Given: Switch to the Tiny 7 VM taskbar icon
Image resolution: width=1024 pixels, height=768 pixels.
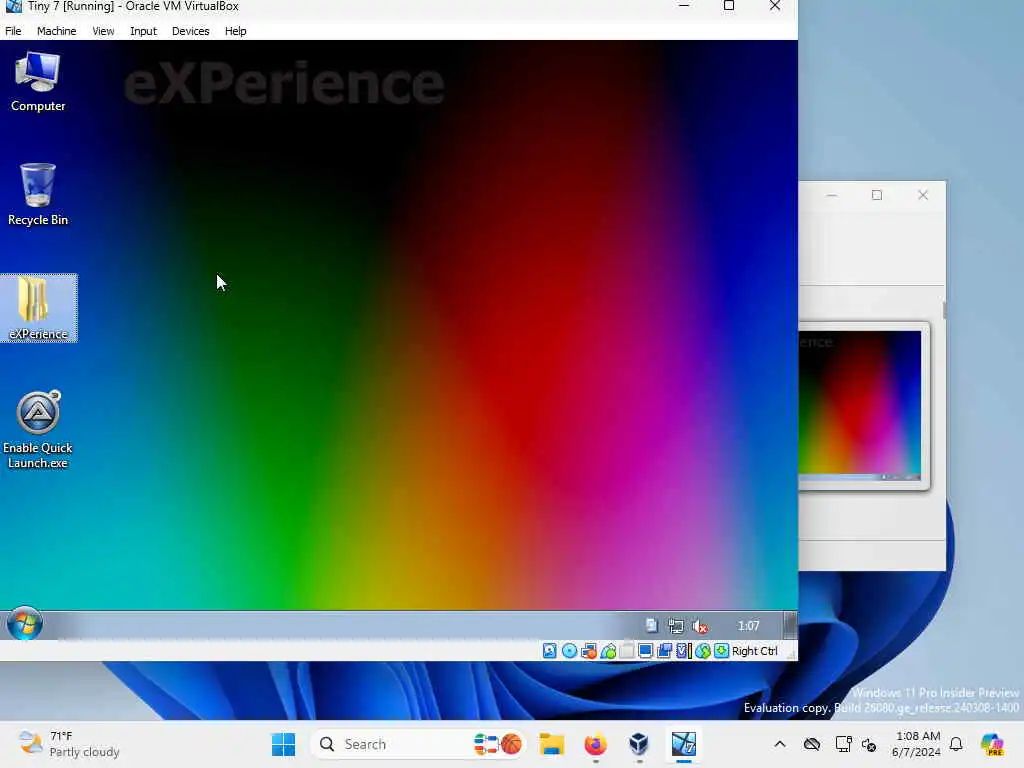Looking at the screenshot, I should click(684, 744).
